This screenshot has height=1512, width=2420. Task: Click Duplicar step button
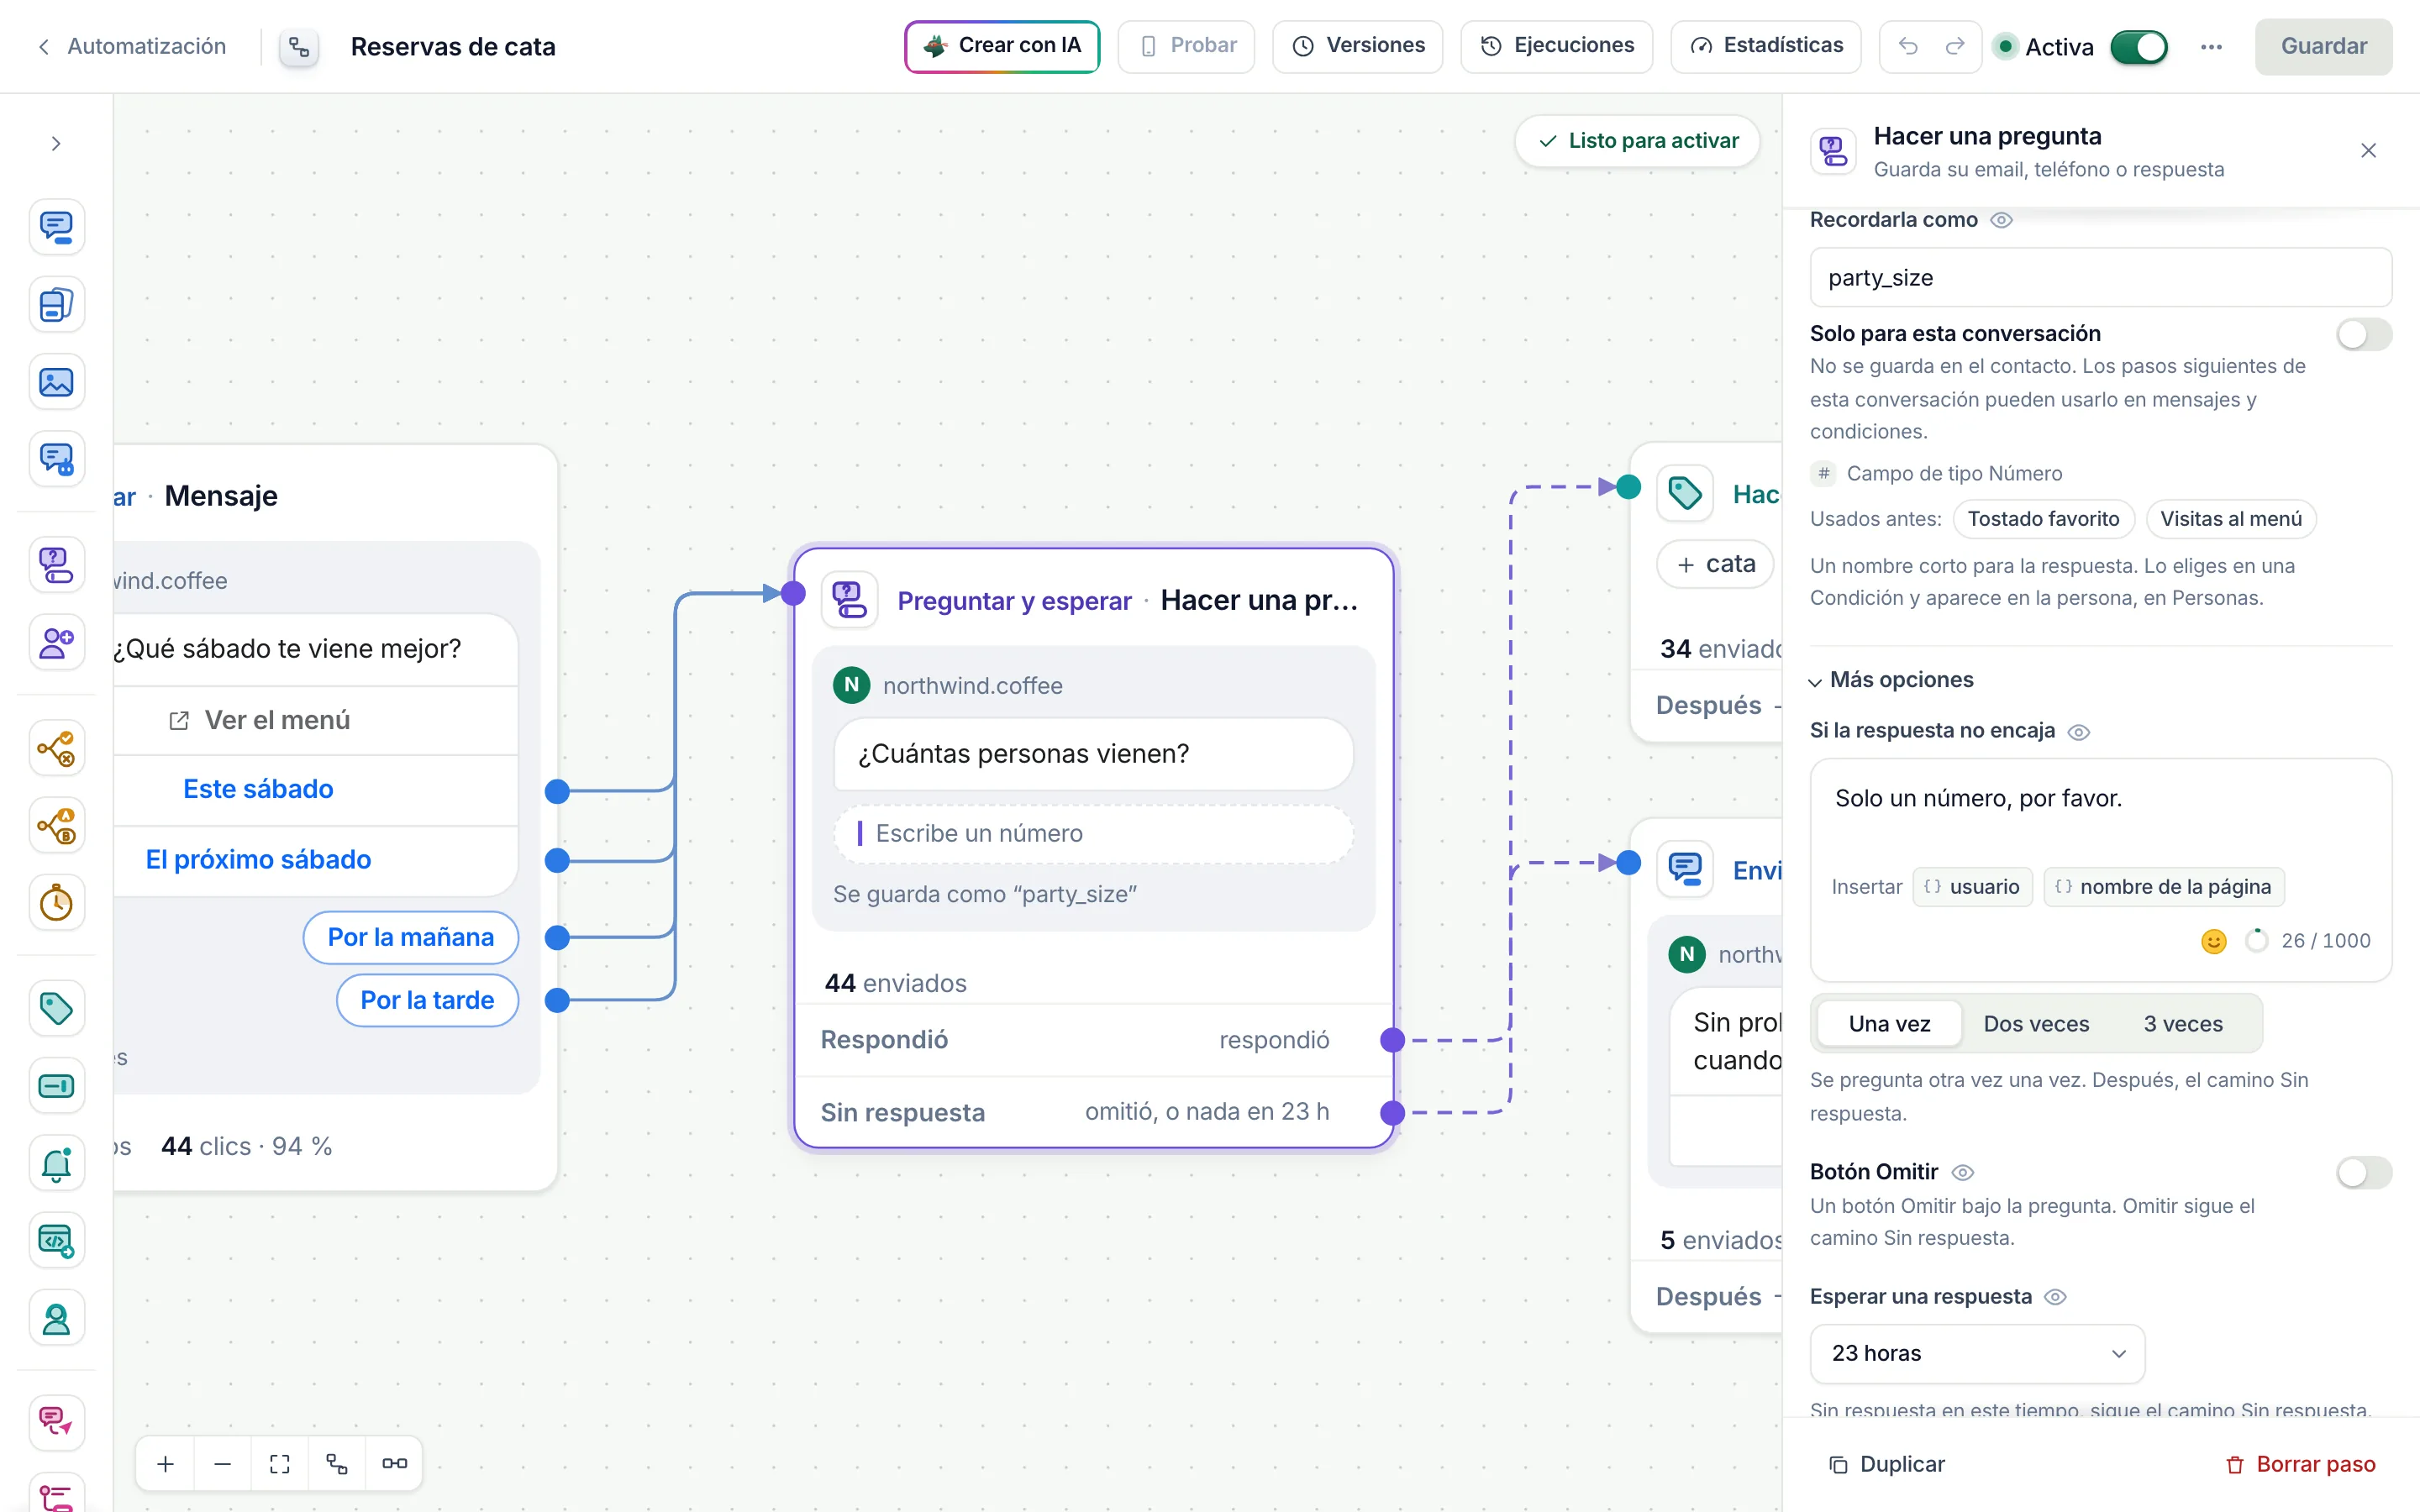coord(1886,1465)
